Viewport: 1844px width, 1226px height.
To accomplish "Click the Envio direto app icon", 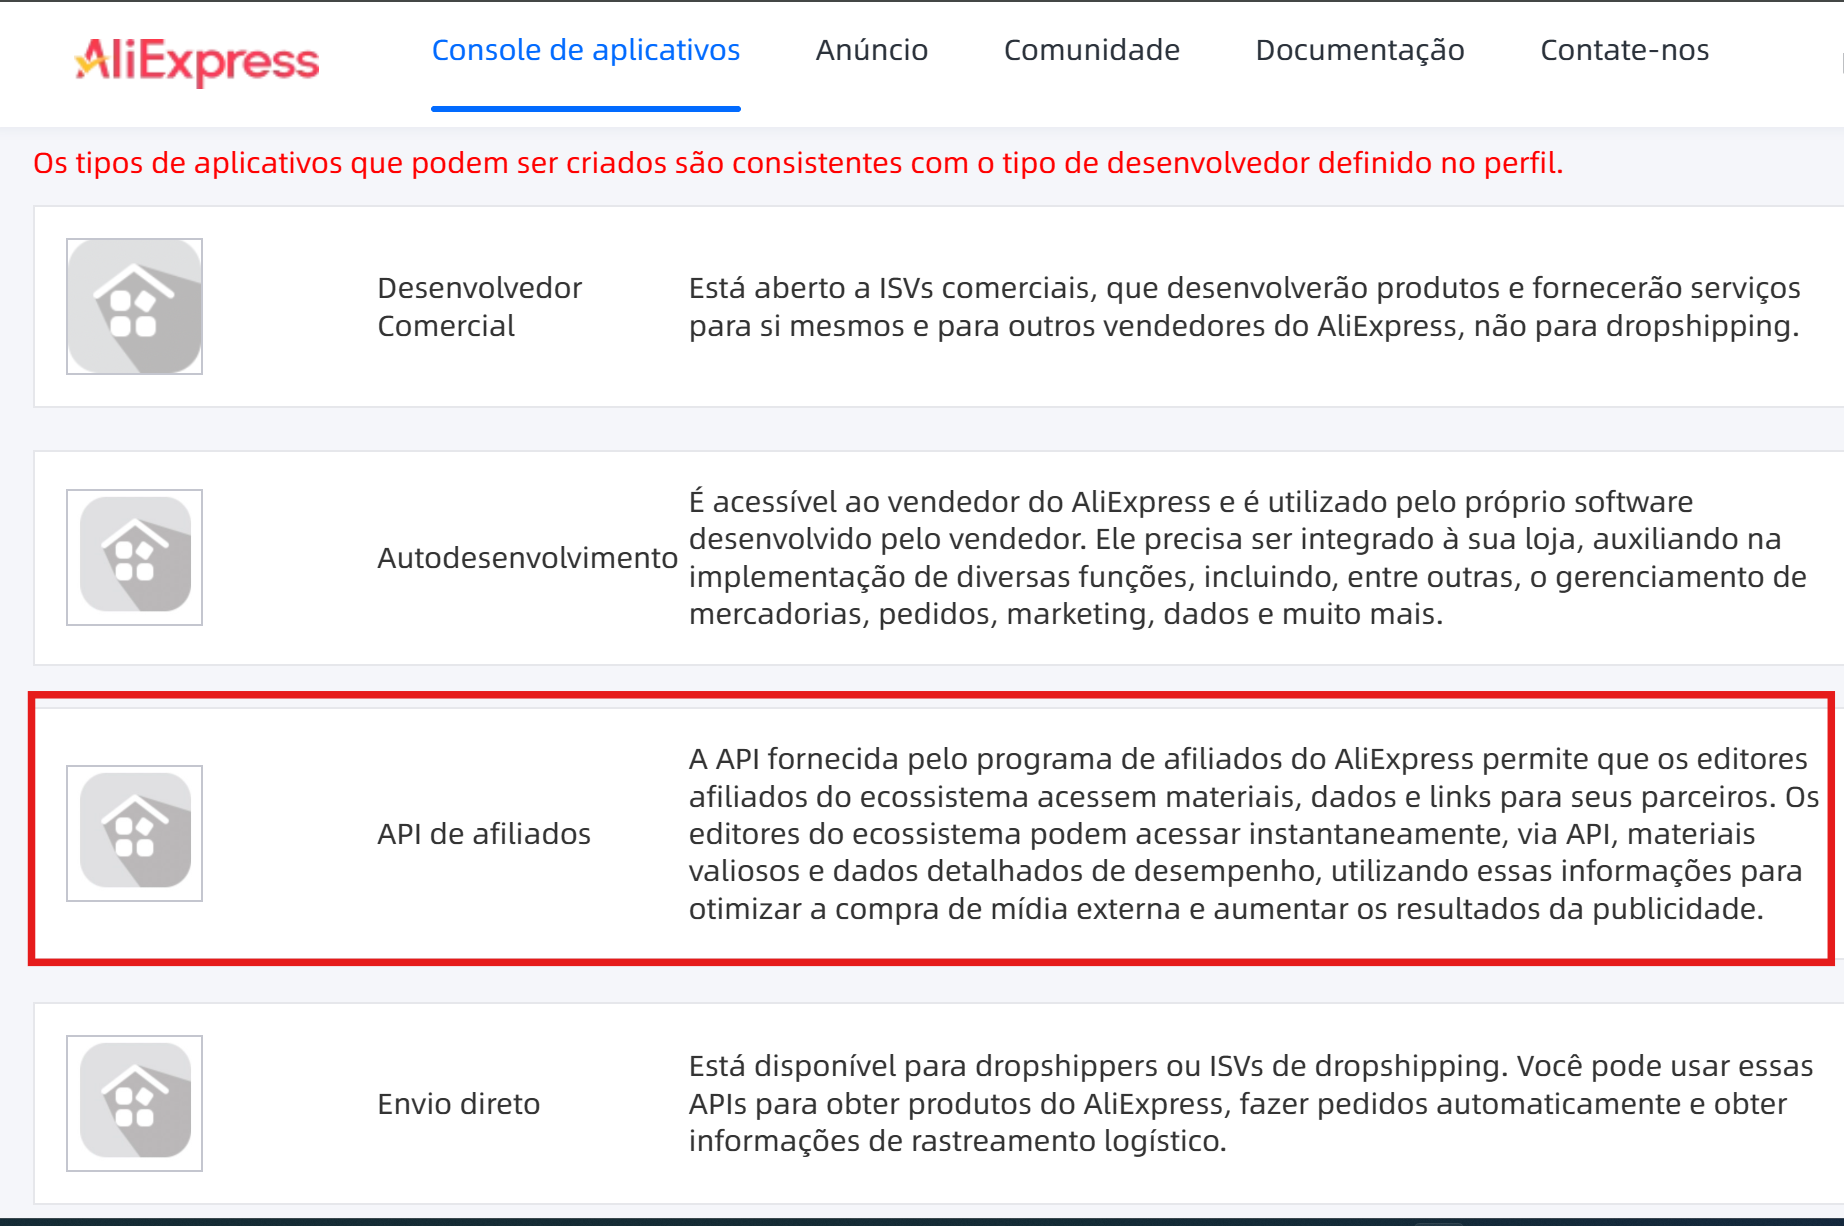I will 135,1104.
